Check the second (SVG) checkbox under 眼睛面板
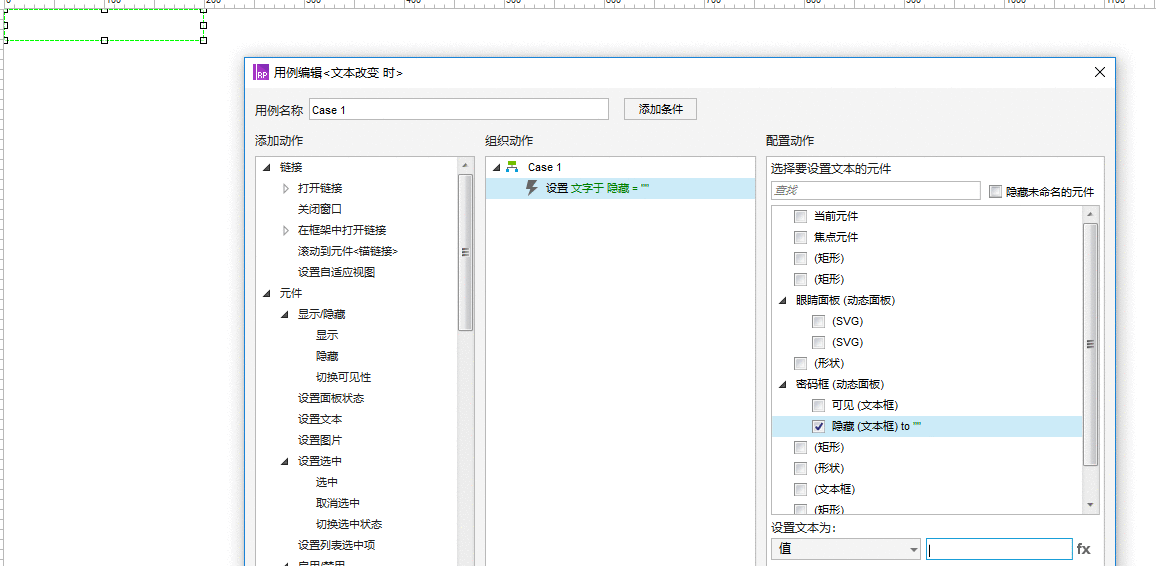1156x566 pixels. [818, 342]
